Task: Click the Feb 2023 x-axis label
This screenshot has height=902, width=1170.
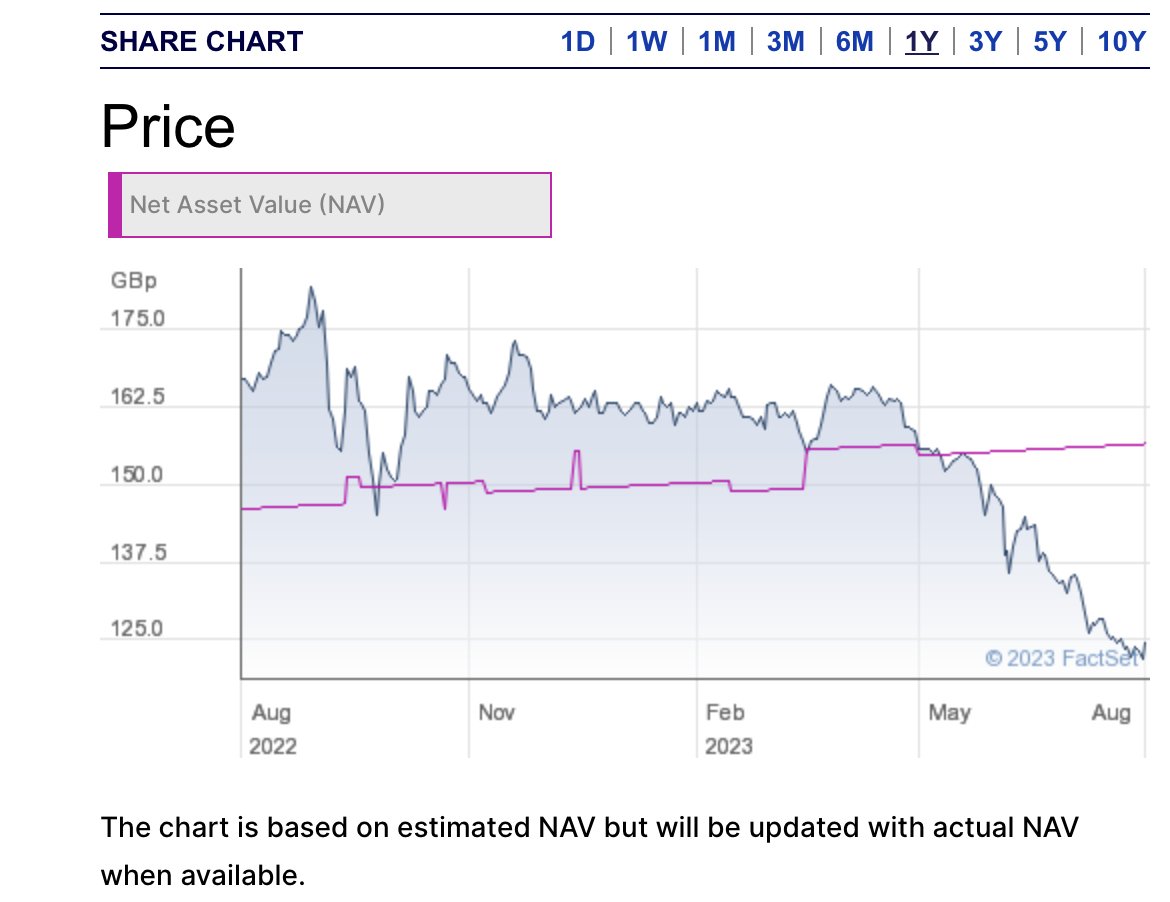Action: (x=728, y=729)
